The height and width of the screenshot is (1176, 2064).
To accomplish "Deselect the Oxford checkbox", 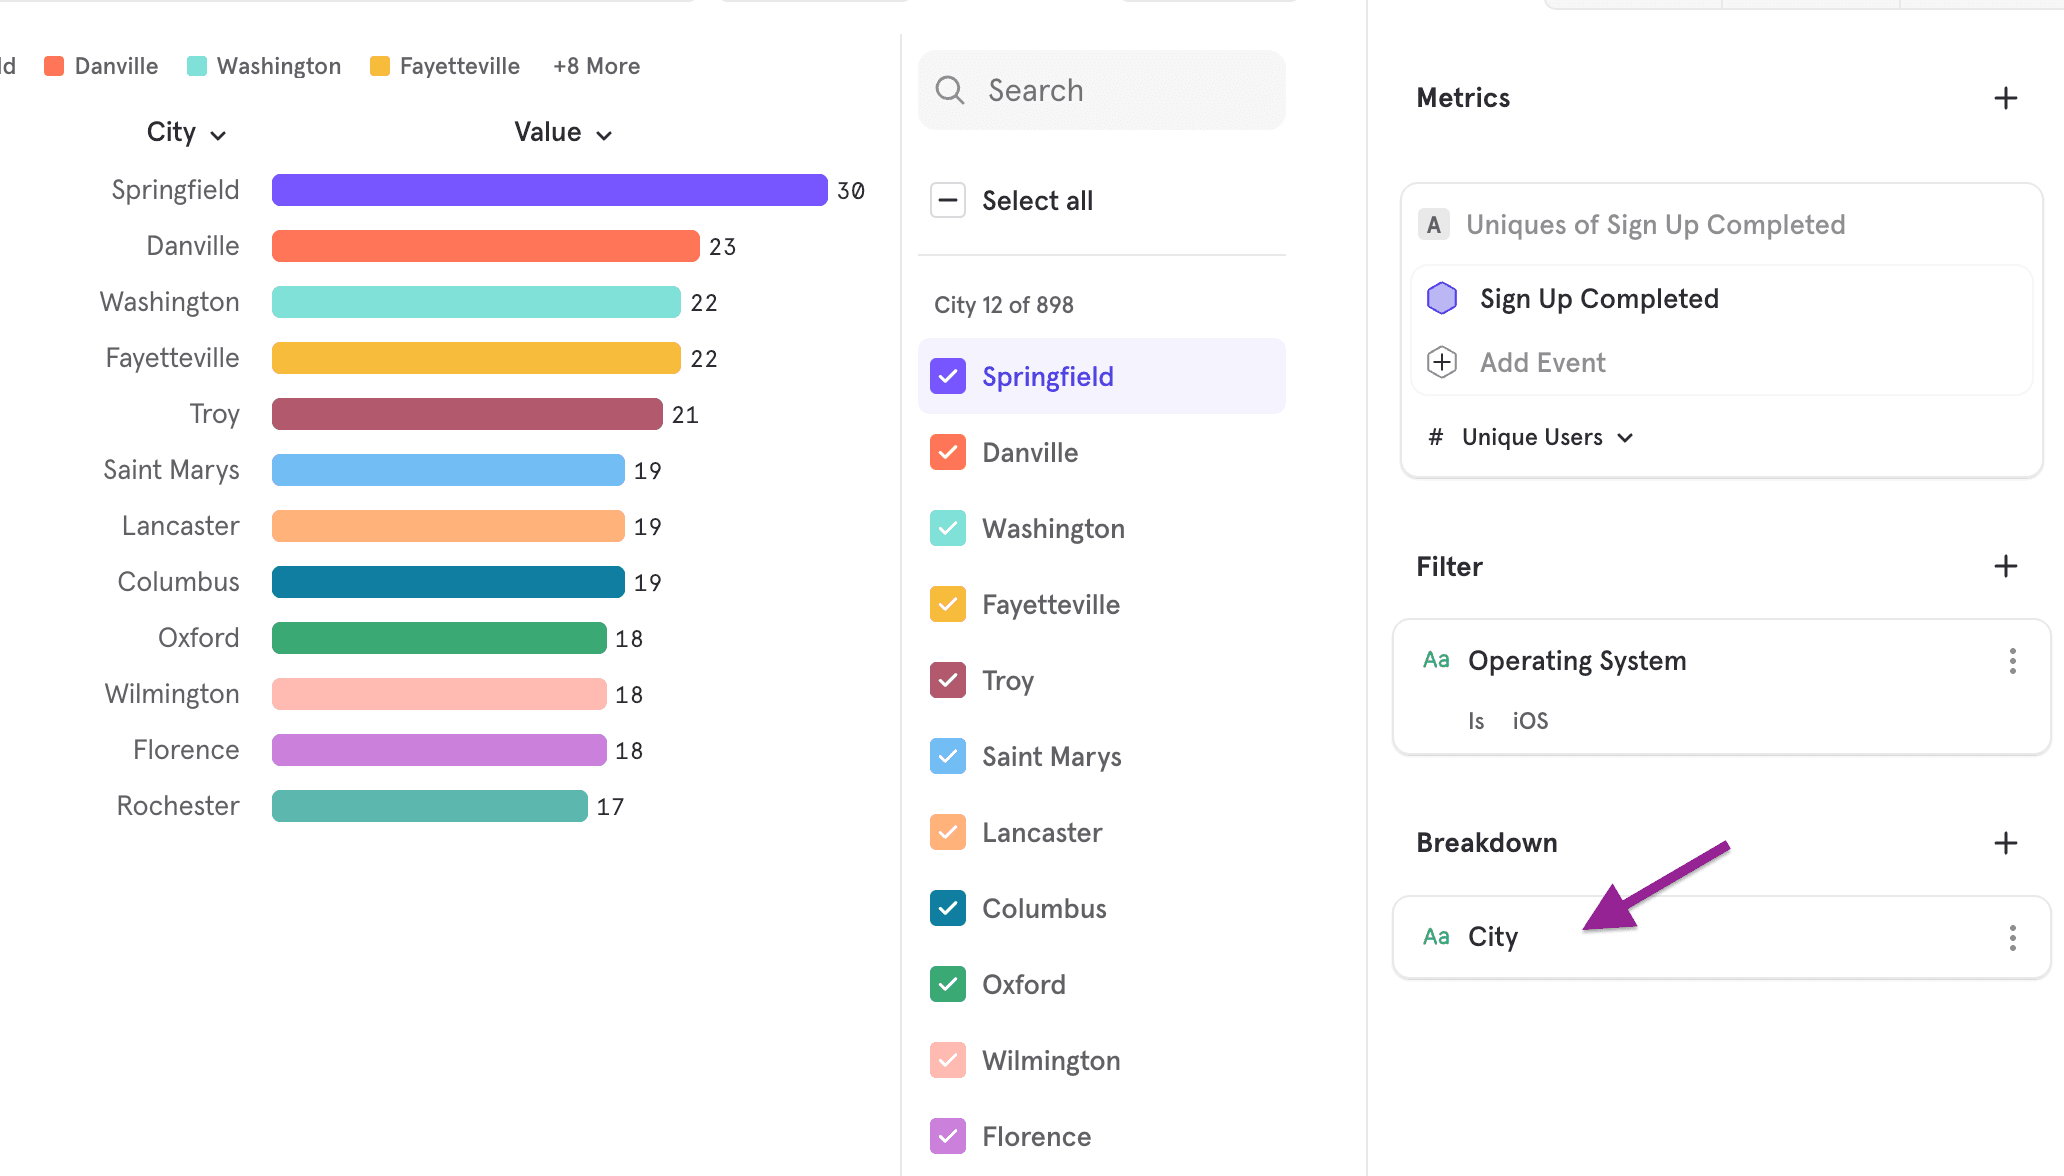I will (x=947, y=984).
